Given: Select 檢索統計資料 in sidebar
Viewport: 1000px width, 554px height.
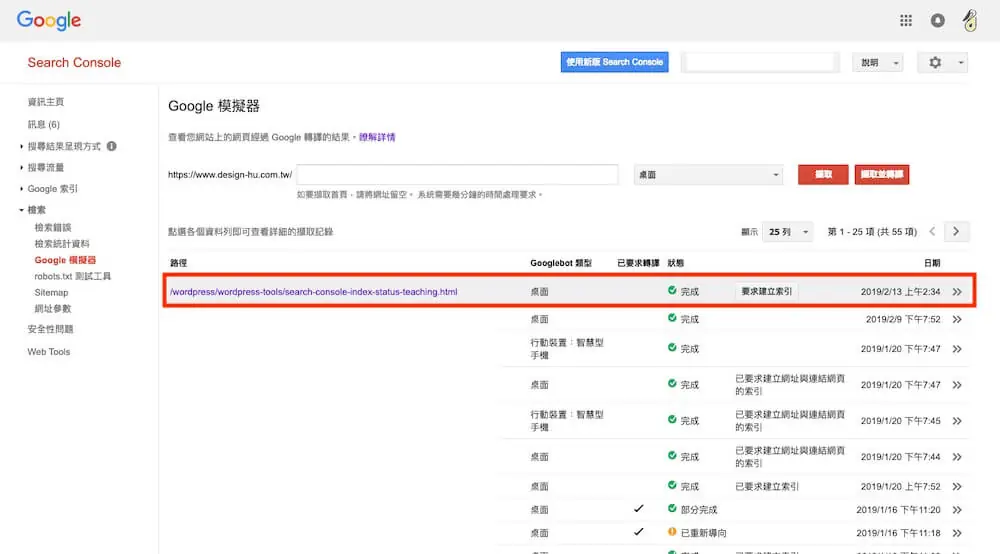Looking at the screenshot, I should click(x=62, y=244).
